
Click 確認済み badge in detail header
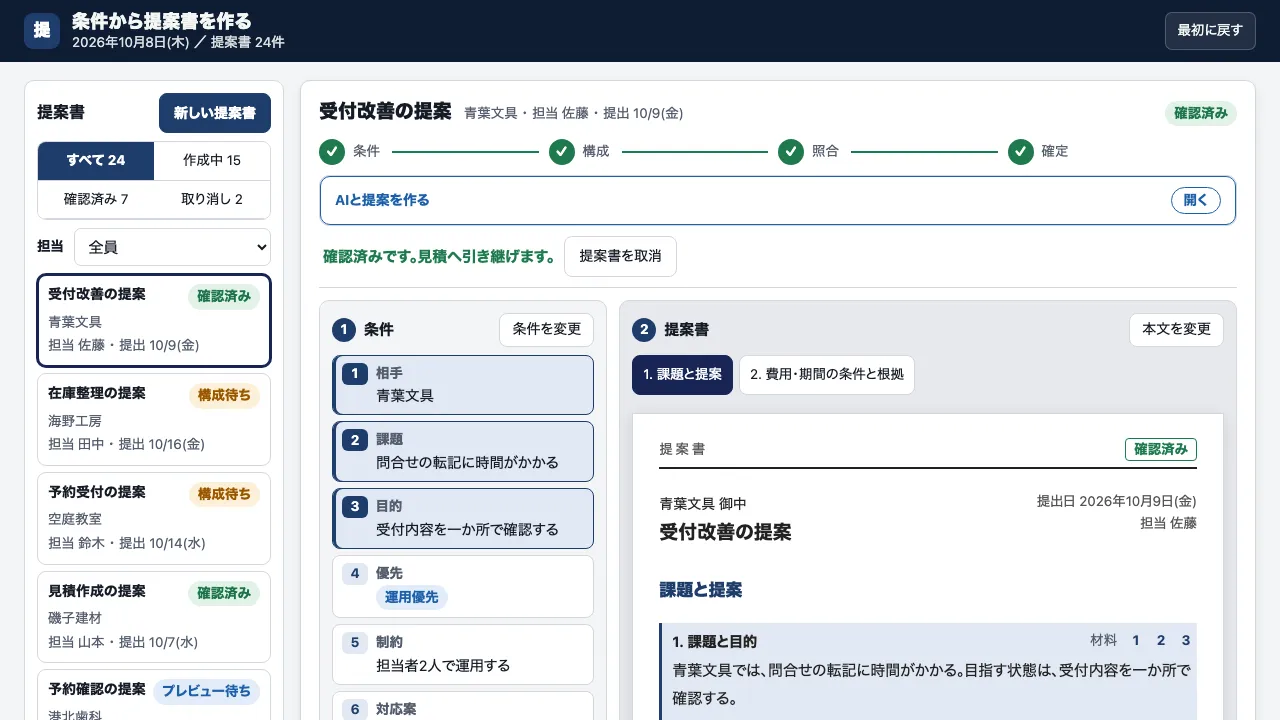pyautogui.click(x=1200, y=113)
